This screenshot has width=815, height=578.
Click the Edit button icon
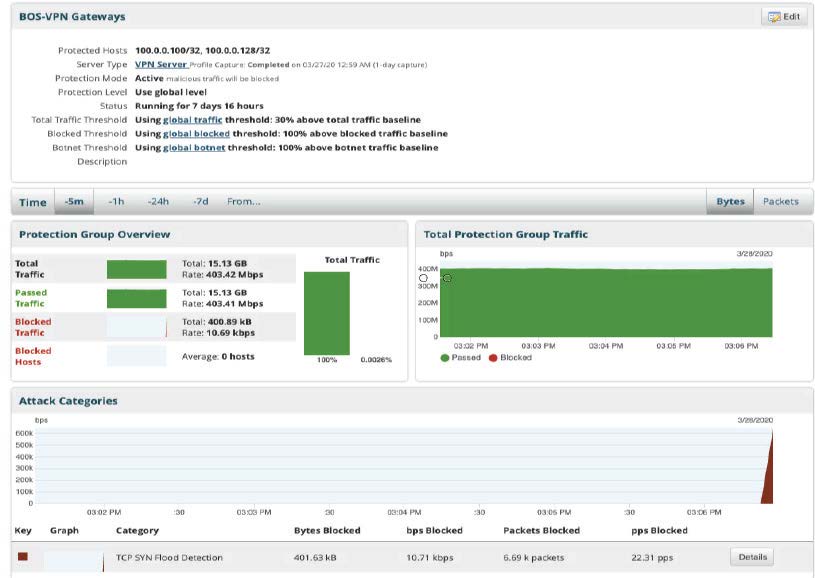click(773, 17)
